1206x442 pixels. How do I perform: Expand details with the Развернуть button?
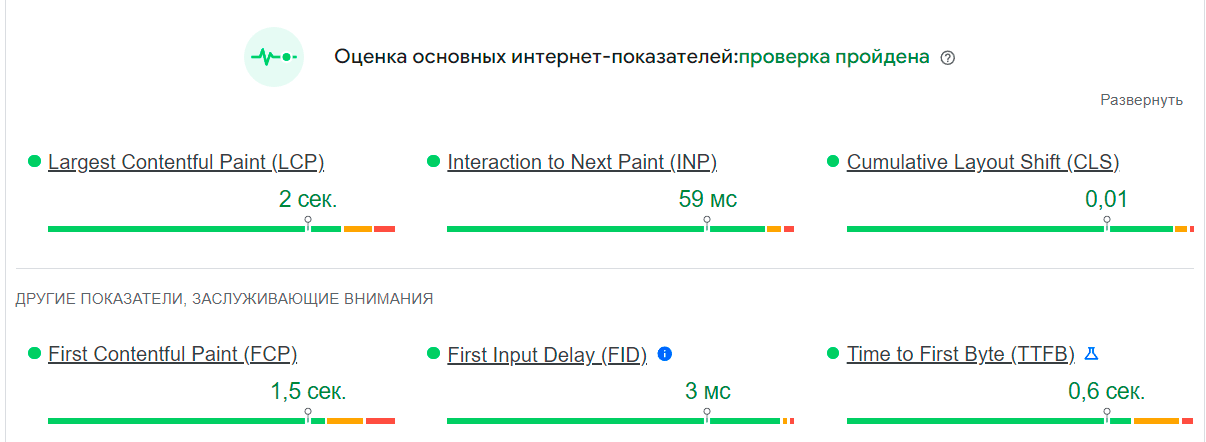tap(1141, 100)
